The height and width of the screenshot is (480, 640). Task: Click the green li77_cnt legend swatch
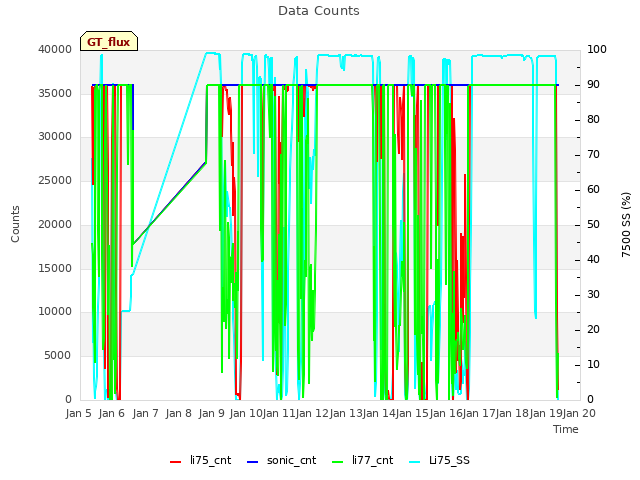[x=338, y=462]
